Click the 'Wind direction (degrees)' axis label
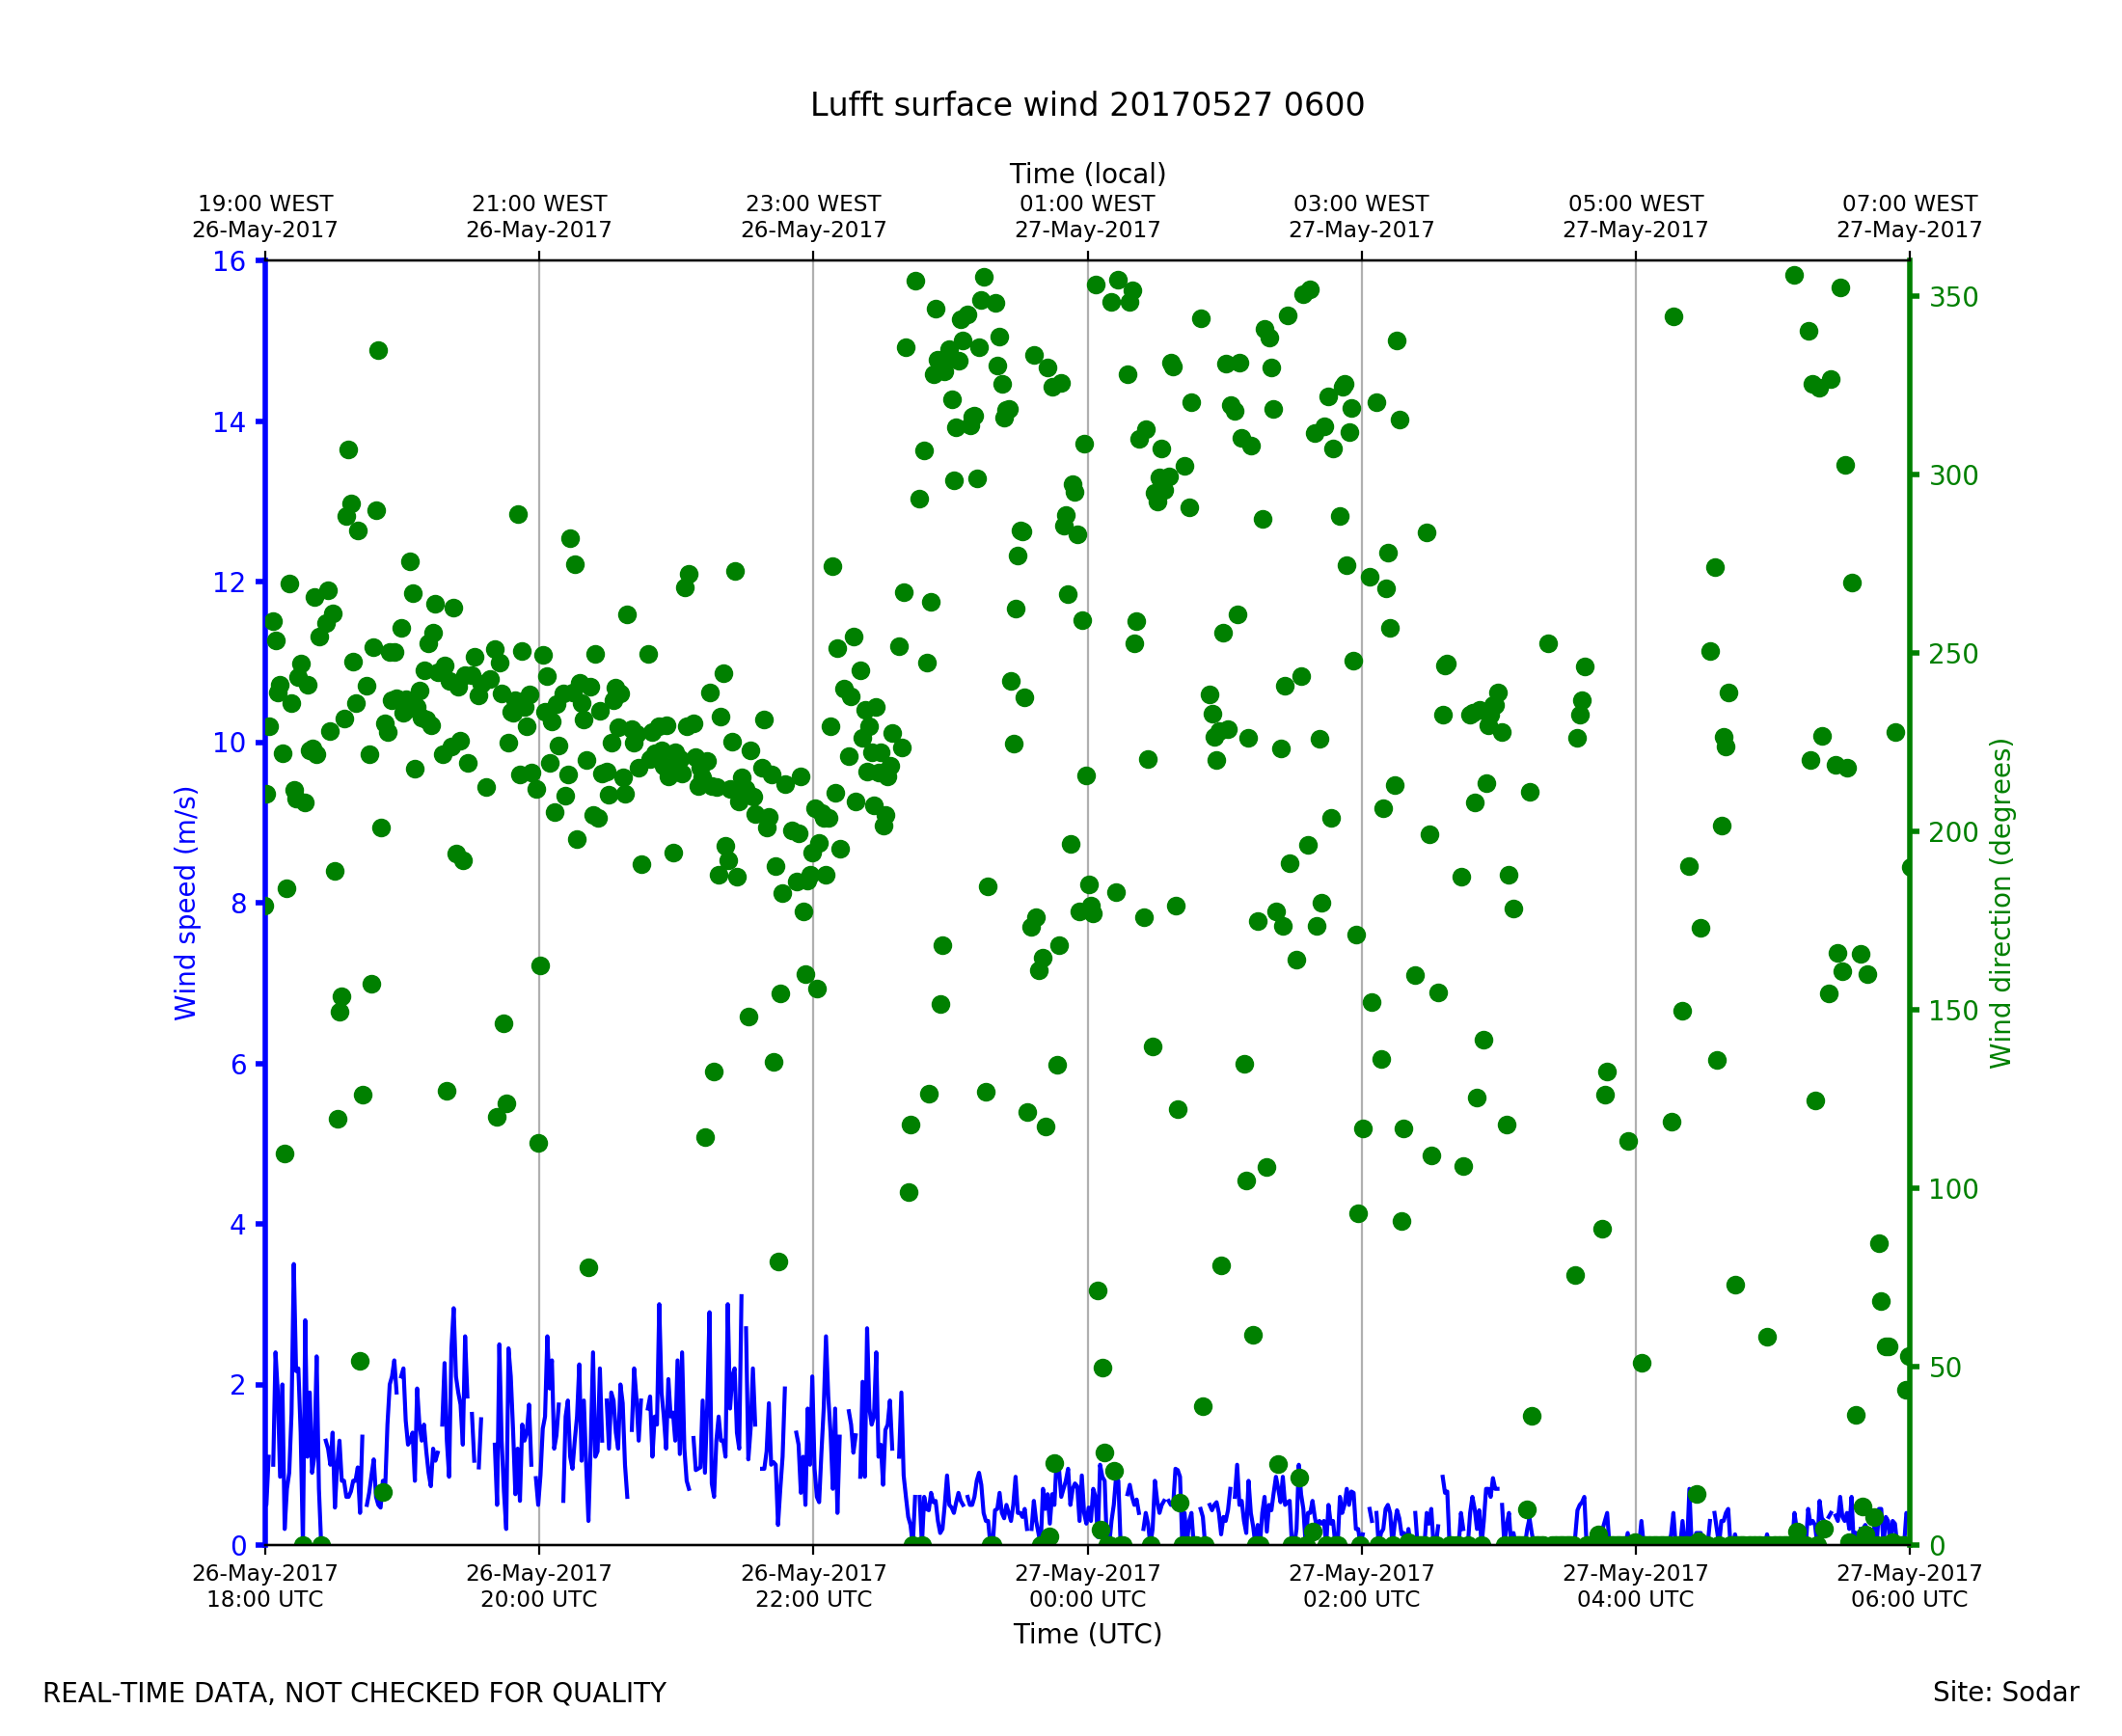The width and height of the screenshot is (2122, 1736). (x=2000, y=903)
